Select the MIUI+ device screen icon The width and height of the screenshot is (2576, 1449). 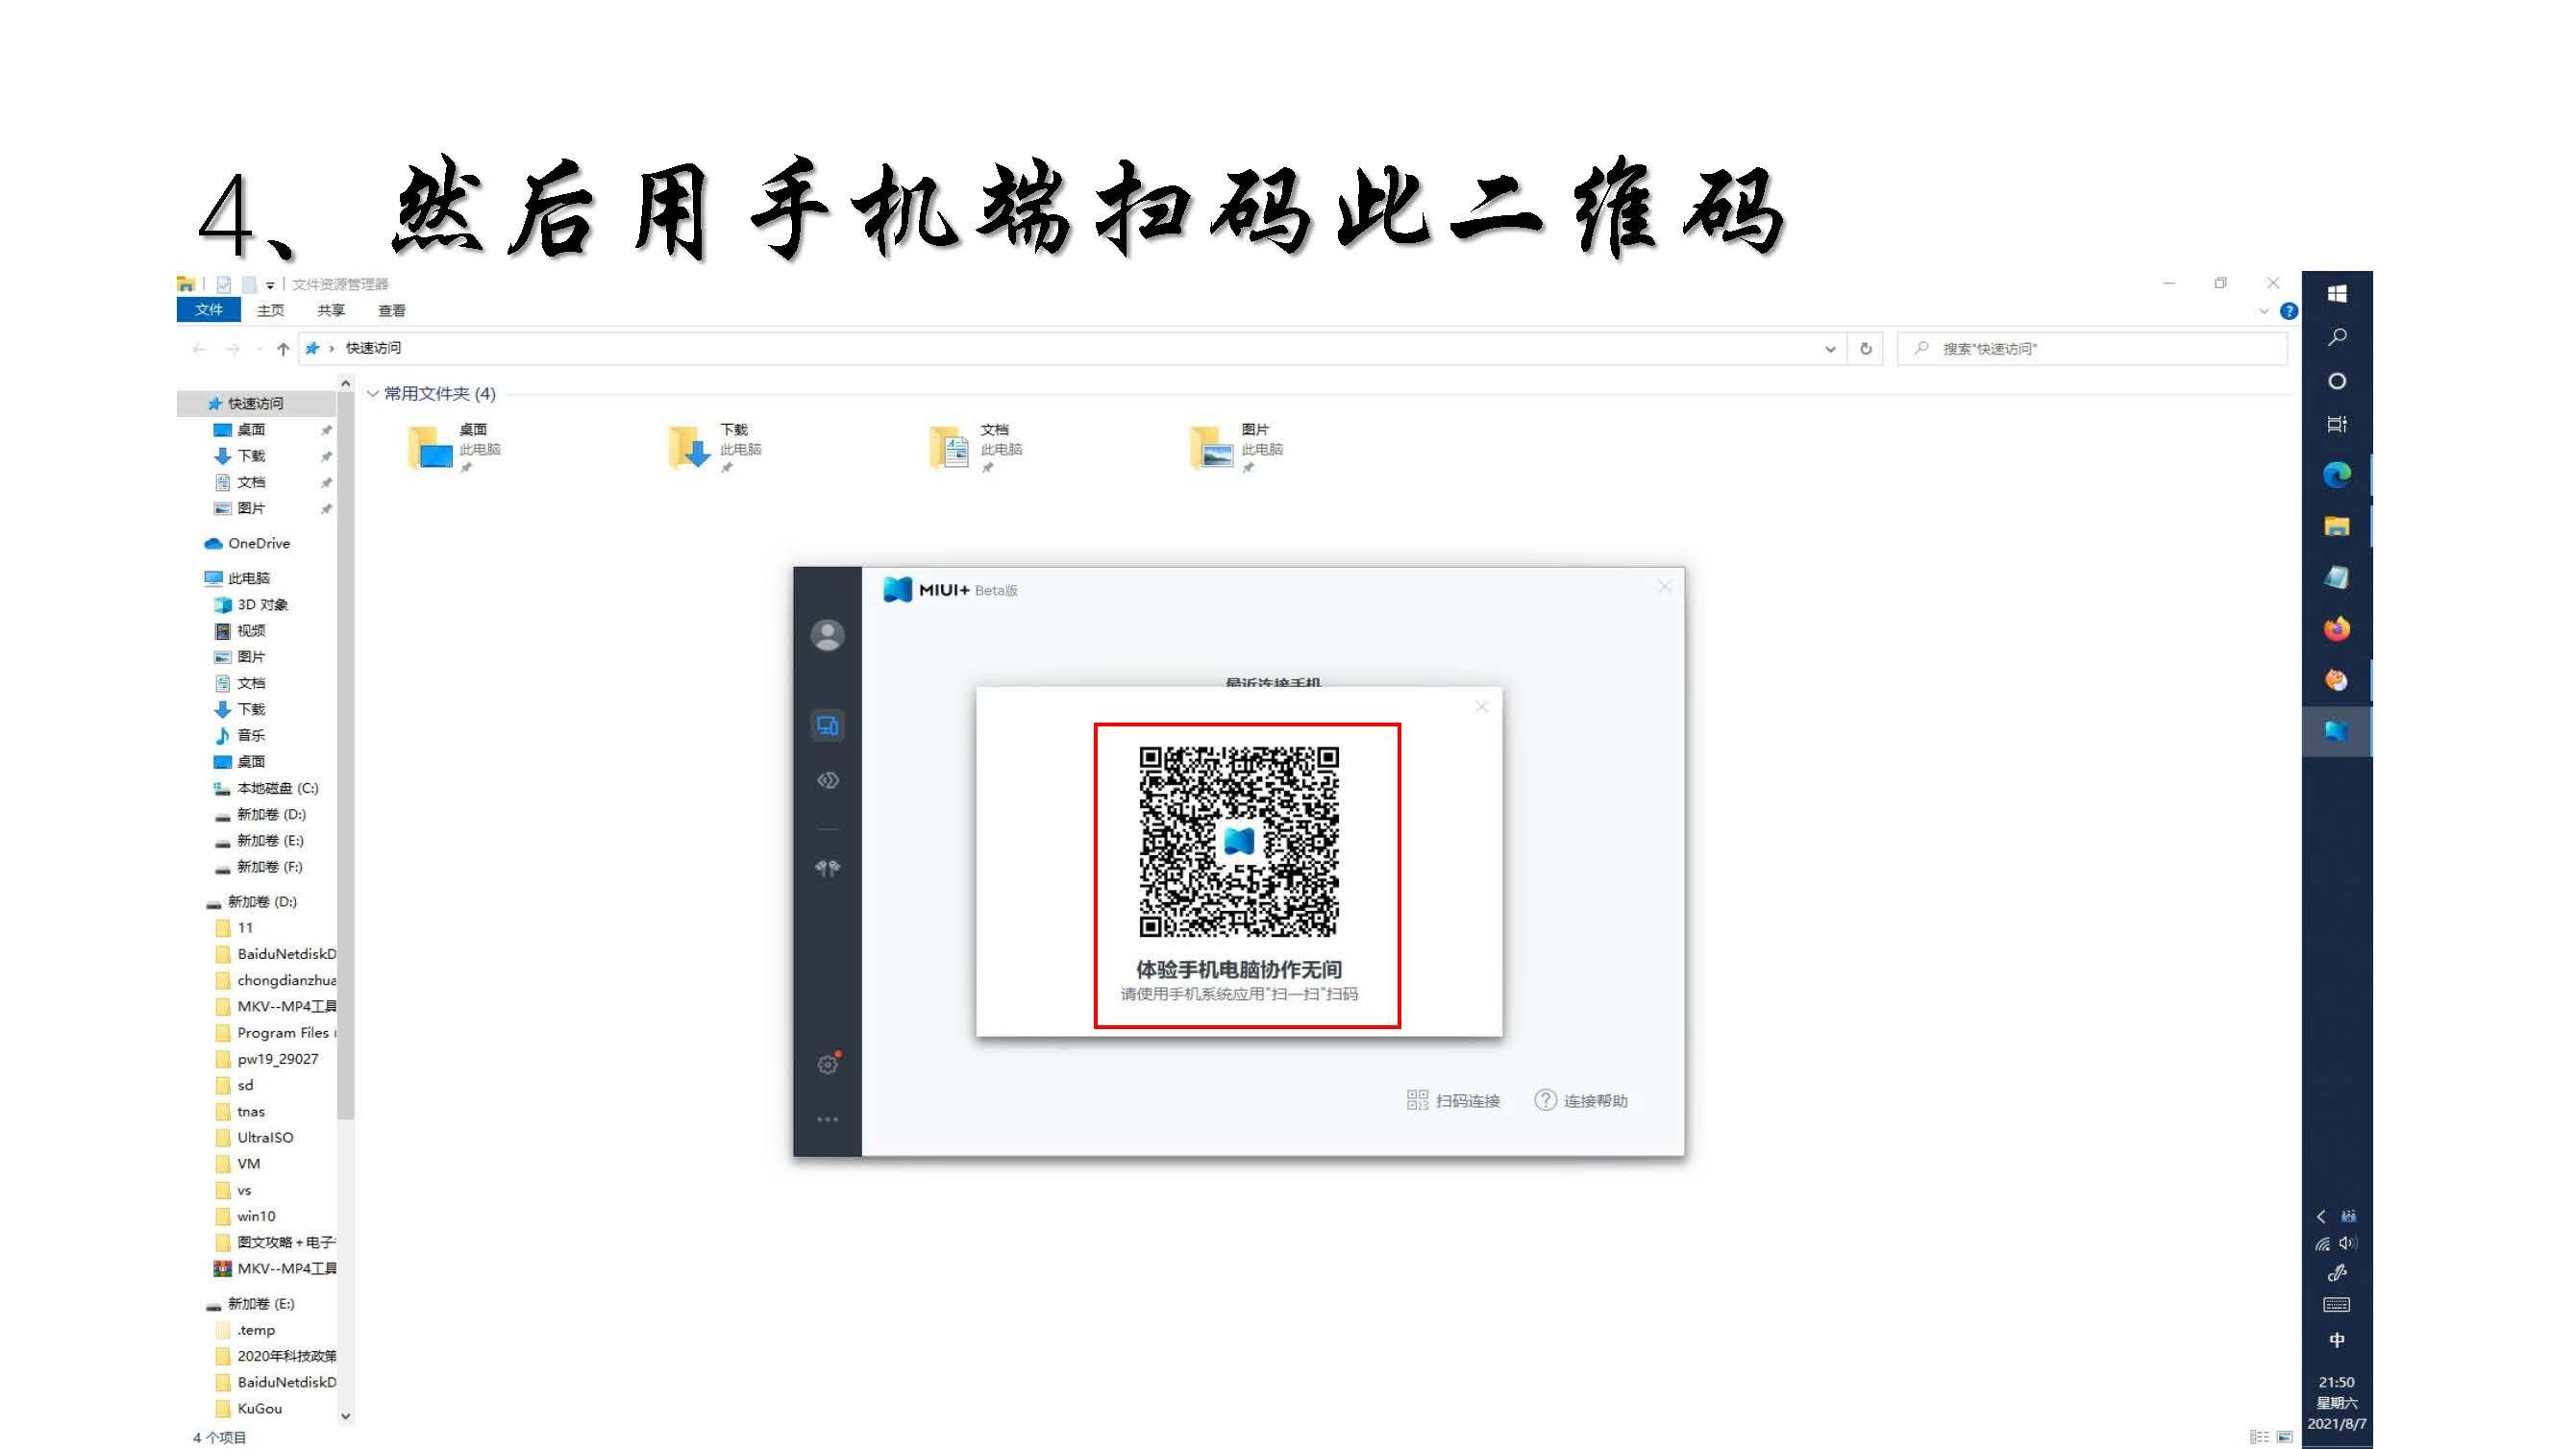pyautogui.click(x=827, y=725)
